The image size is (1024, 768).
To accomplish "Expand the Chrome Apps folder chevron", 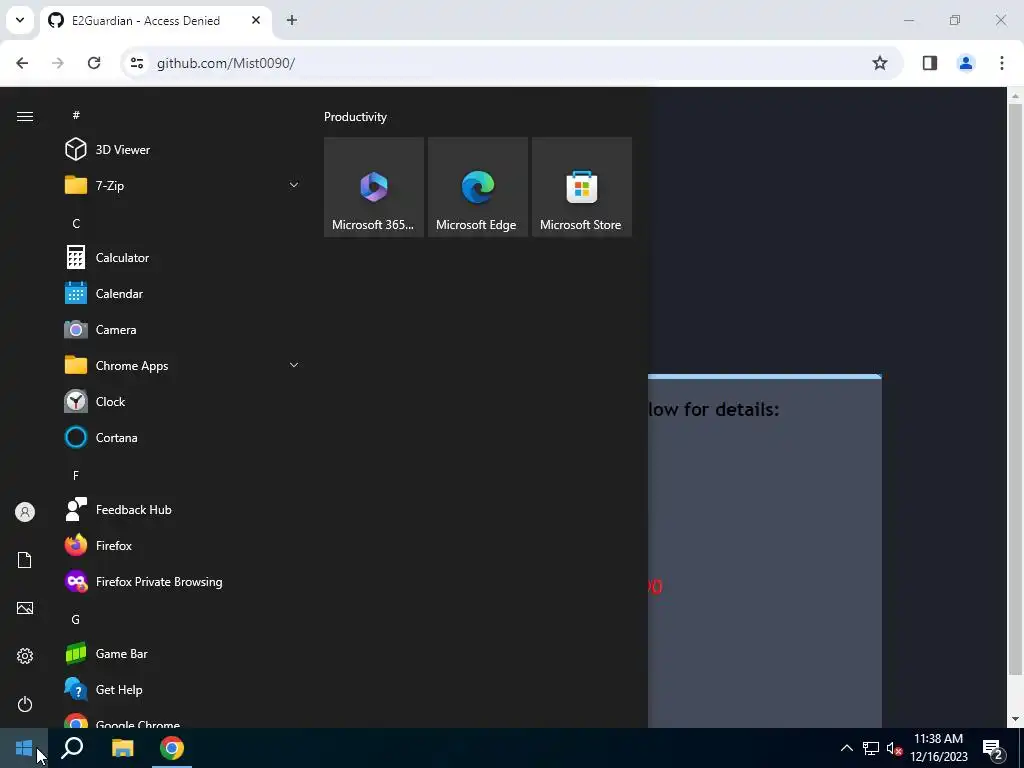I will click(x=294, y=366).
